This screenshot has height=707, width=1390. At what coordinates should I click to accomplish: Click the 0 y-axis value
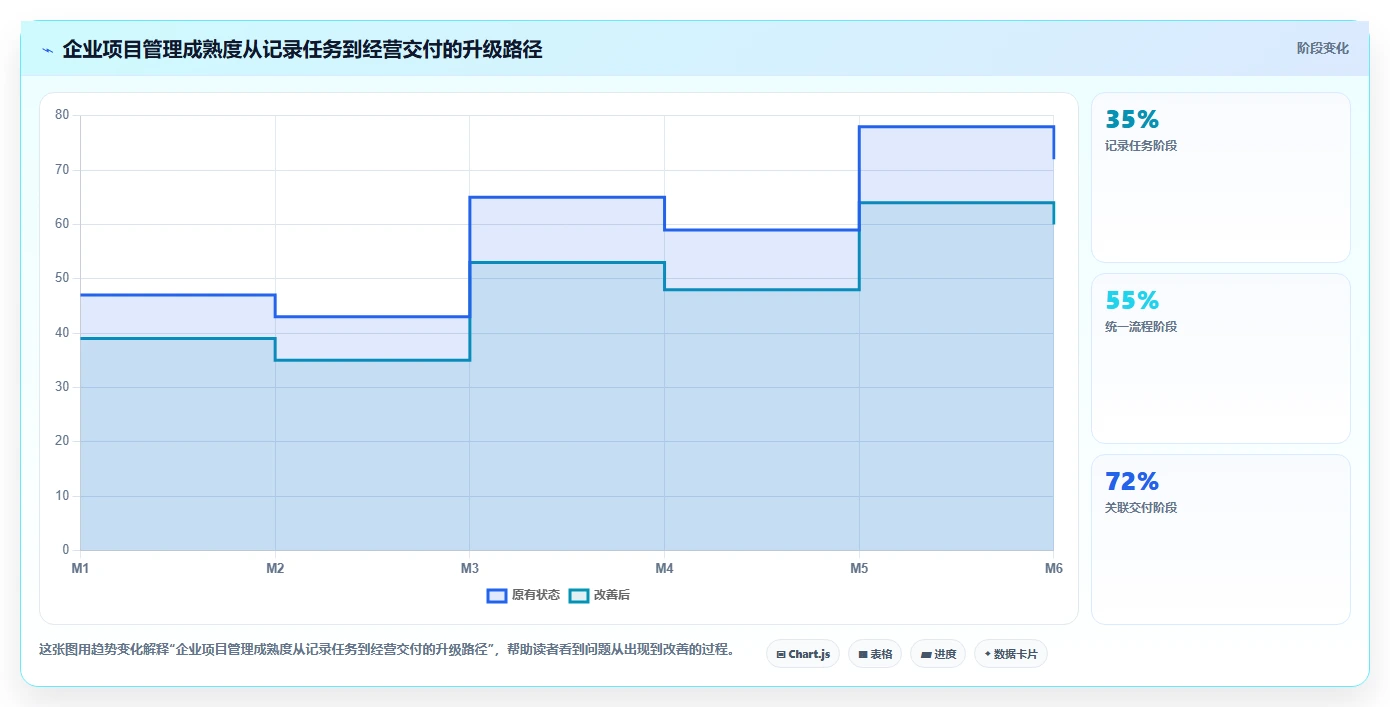tap(66, 550)
